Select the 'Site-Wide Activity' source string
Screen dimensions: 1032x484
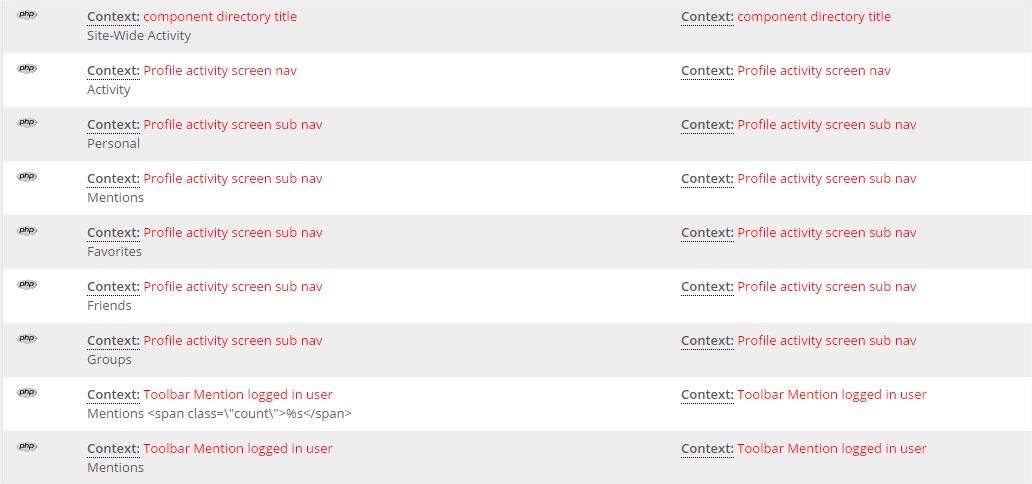point(139,36)
